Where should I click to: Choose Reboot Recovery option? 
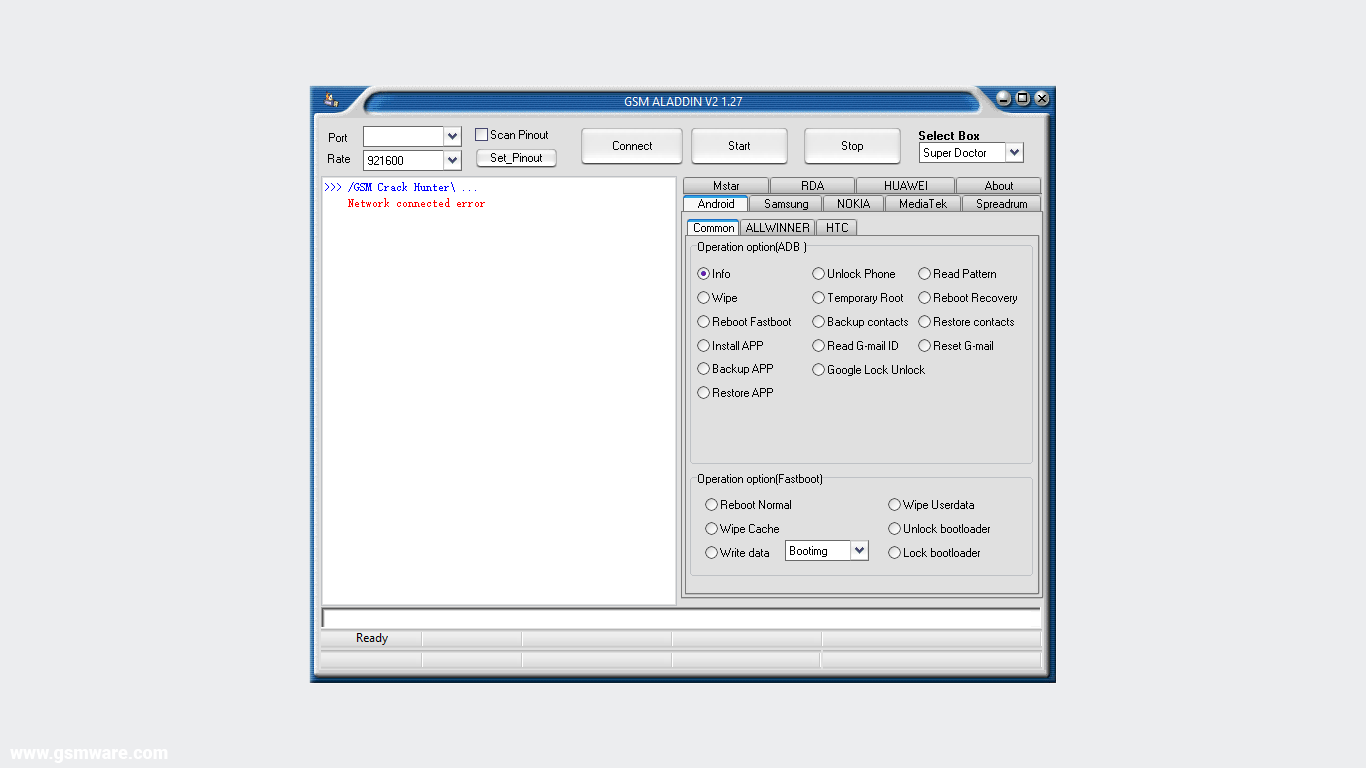pos(924,297)
